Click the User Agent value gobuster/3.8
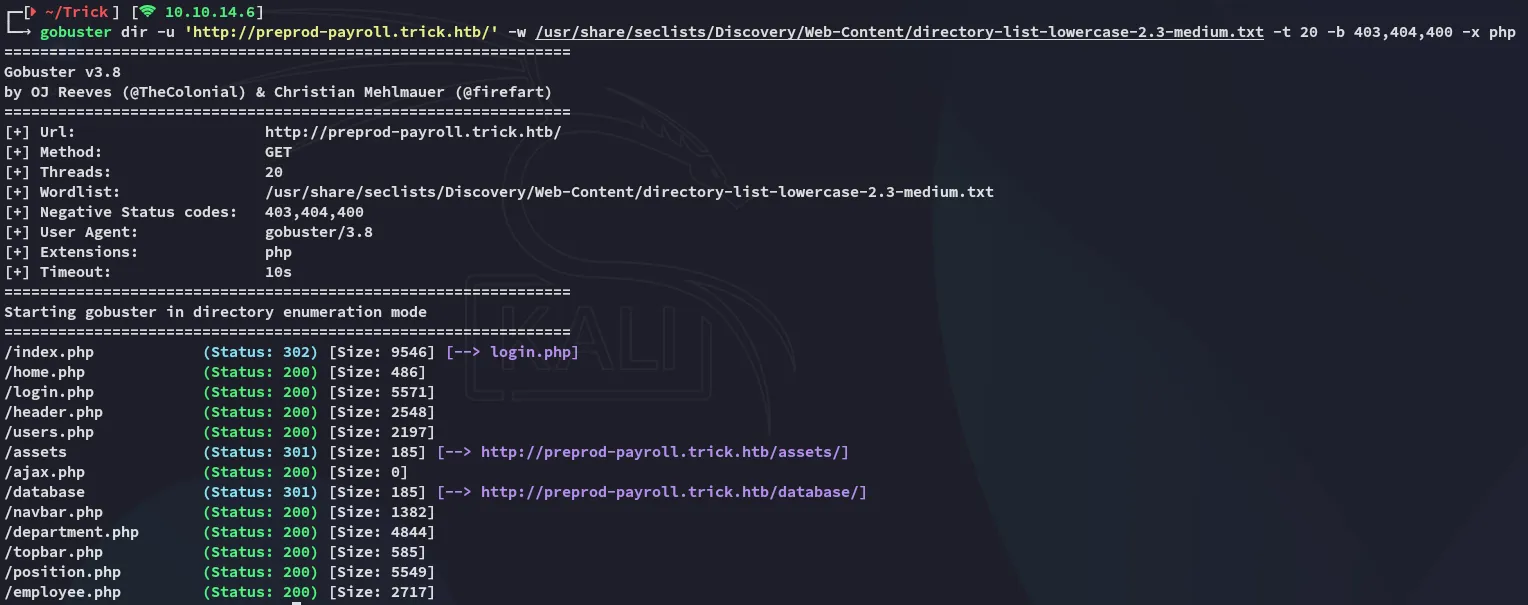The height and width of the screenshot is (605, 1528). pyautogui.click(x=318, y=232)
